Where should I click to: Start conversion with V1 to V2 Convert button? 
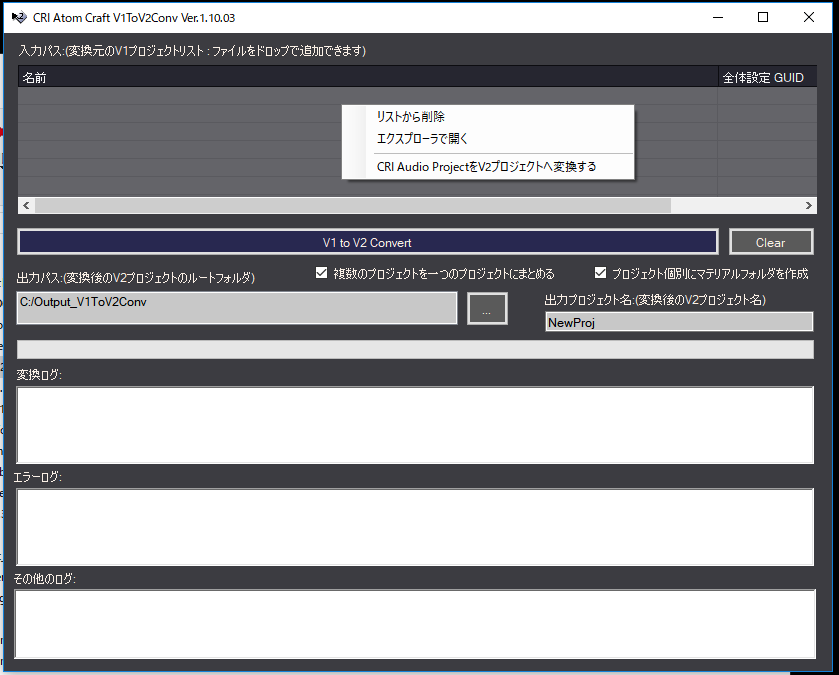[367, 242]
